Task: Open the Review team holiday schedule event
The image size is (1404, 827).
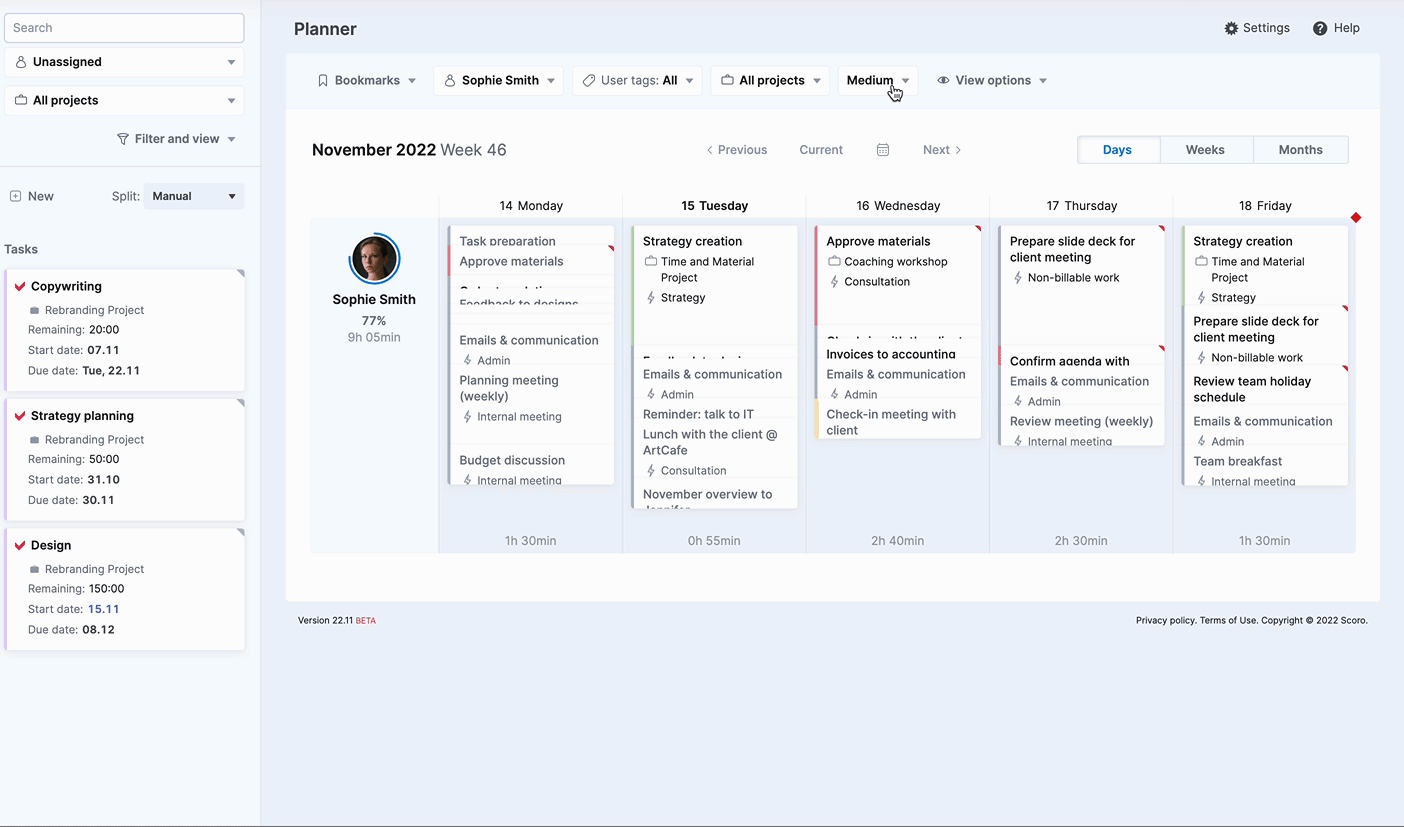Action: pyautogui.click(x=1266, y=389)
